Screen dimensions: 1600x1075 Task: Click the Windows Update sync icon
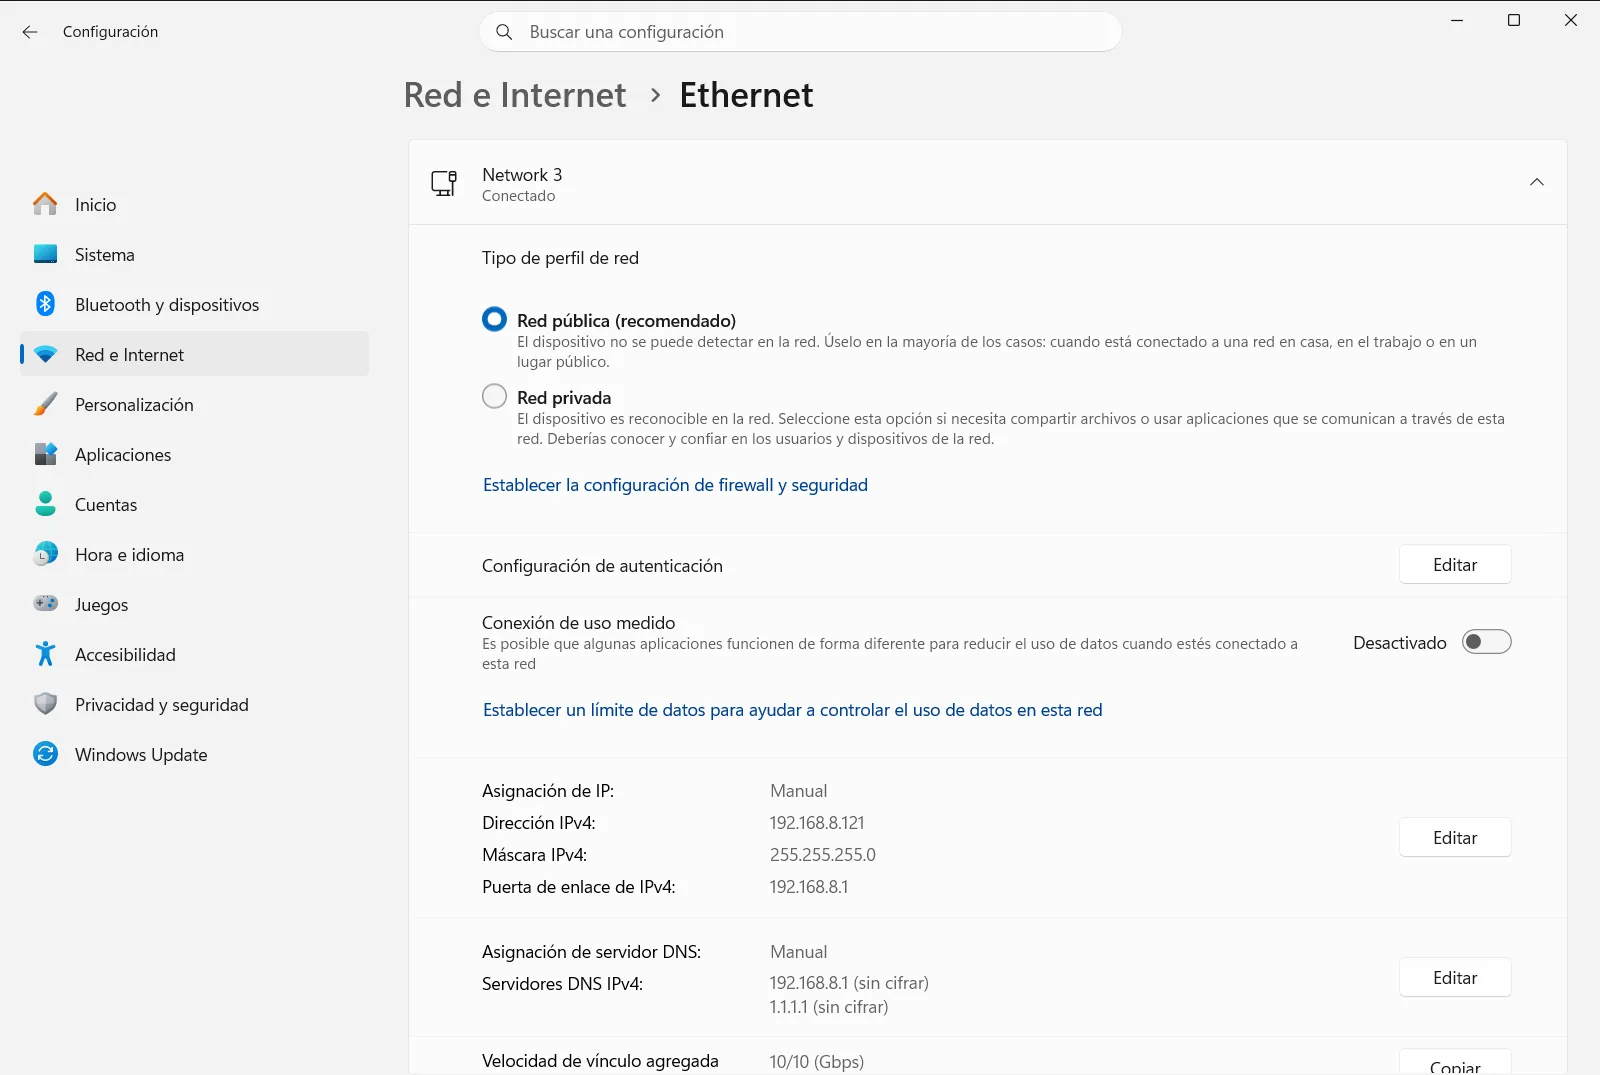(x=45, y=754)
